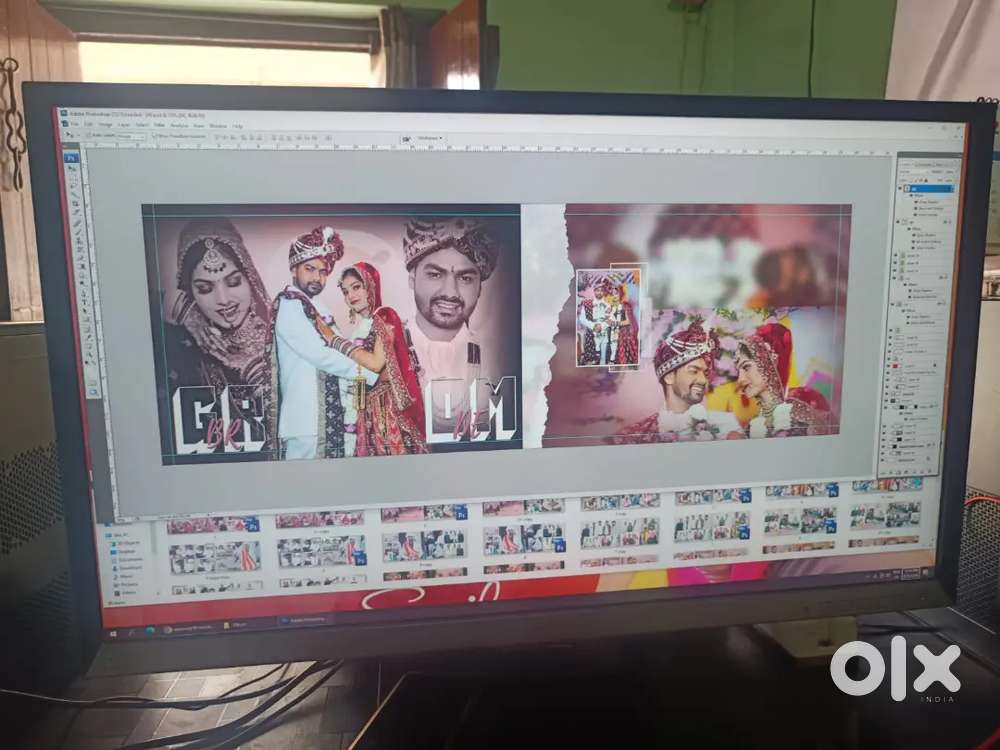Image resolution: width=1000 pixels, height=750 pixels.
Task: Toggle the Auto-Select checkbox
Action: [x=89, y=135]
